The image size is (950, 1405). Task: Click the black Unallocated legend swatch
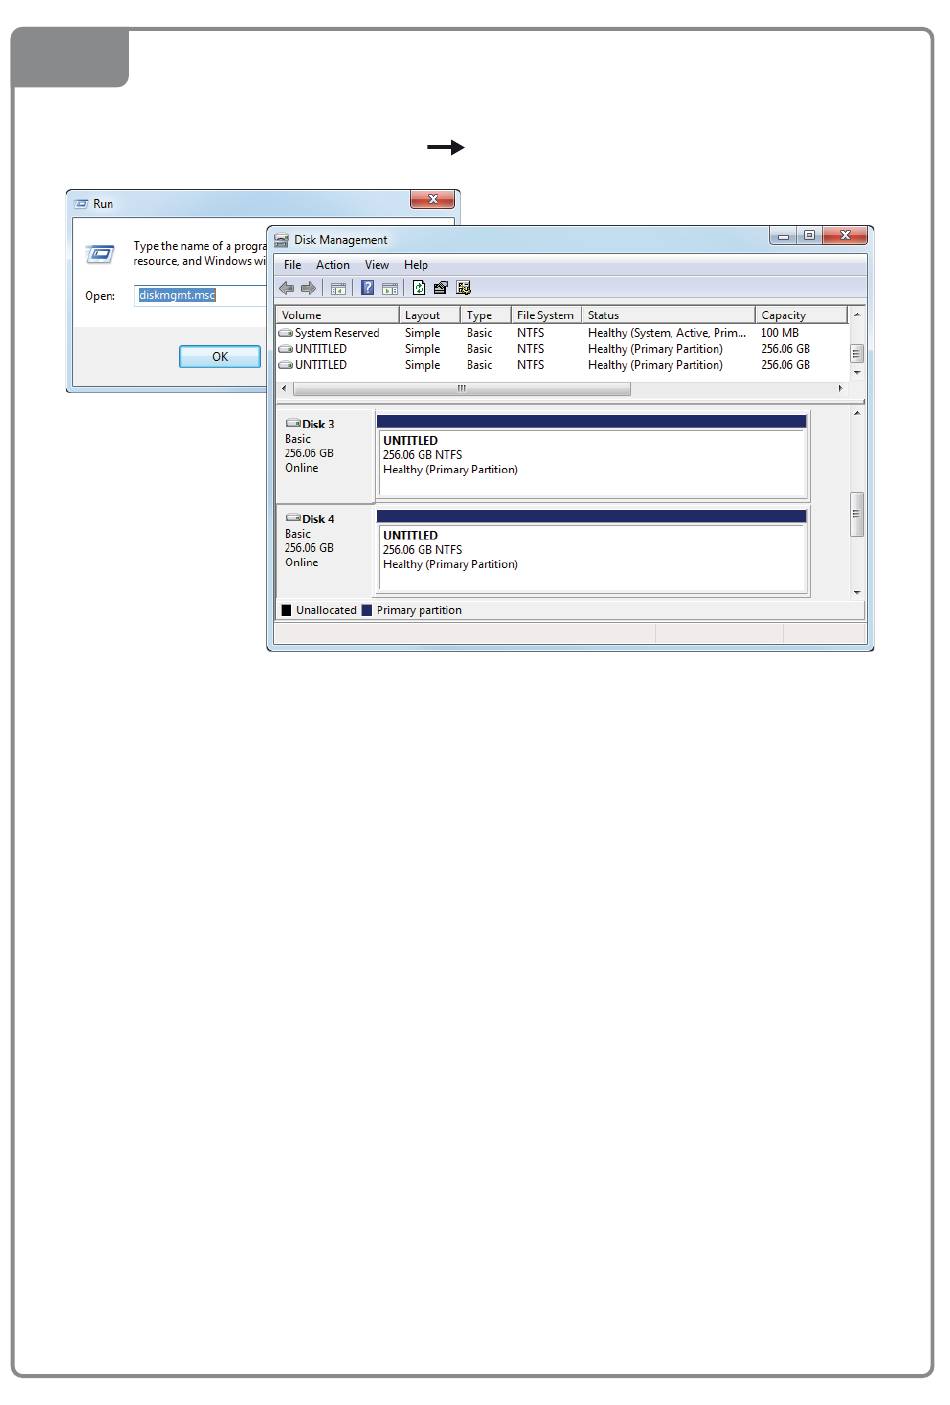(x=287, y=610)
